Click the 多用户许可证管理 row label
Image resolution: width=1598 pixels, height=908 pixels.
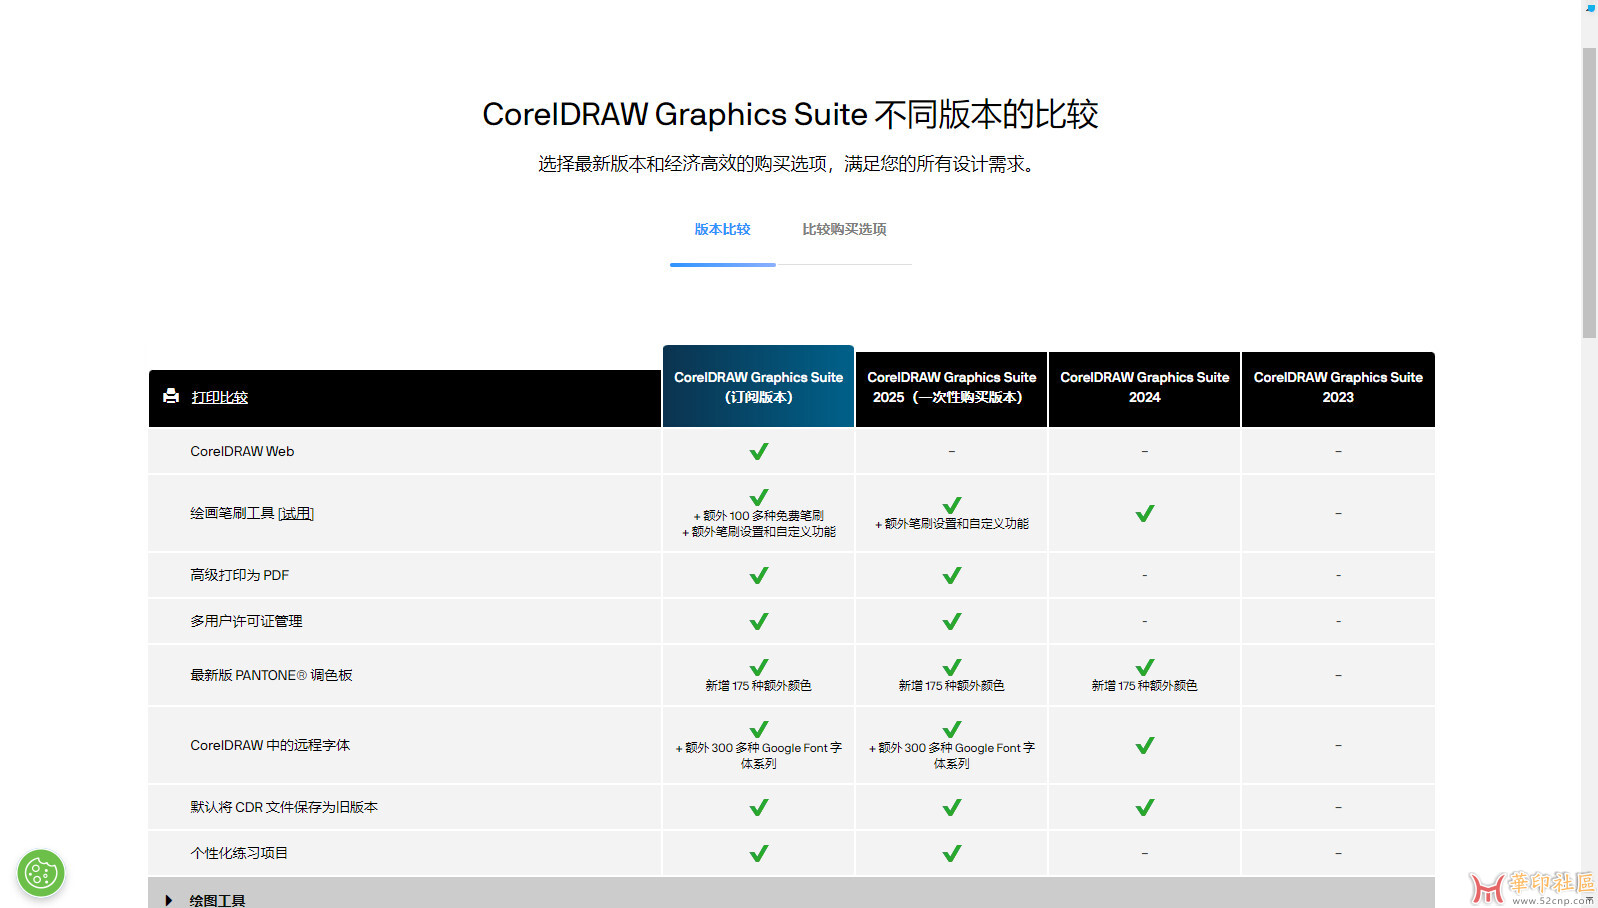246,621
